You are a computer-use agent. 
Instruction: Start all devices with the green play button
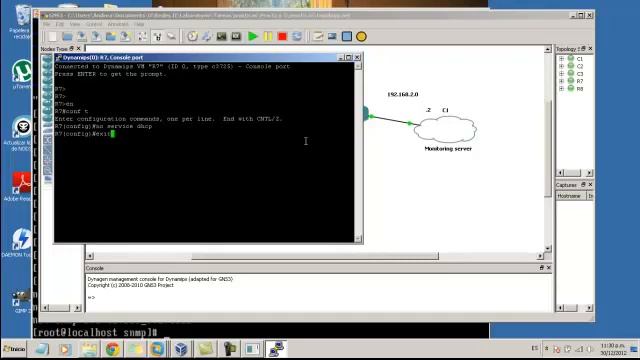[x=253, y=37]
